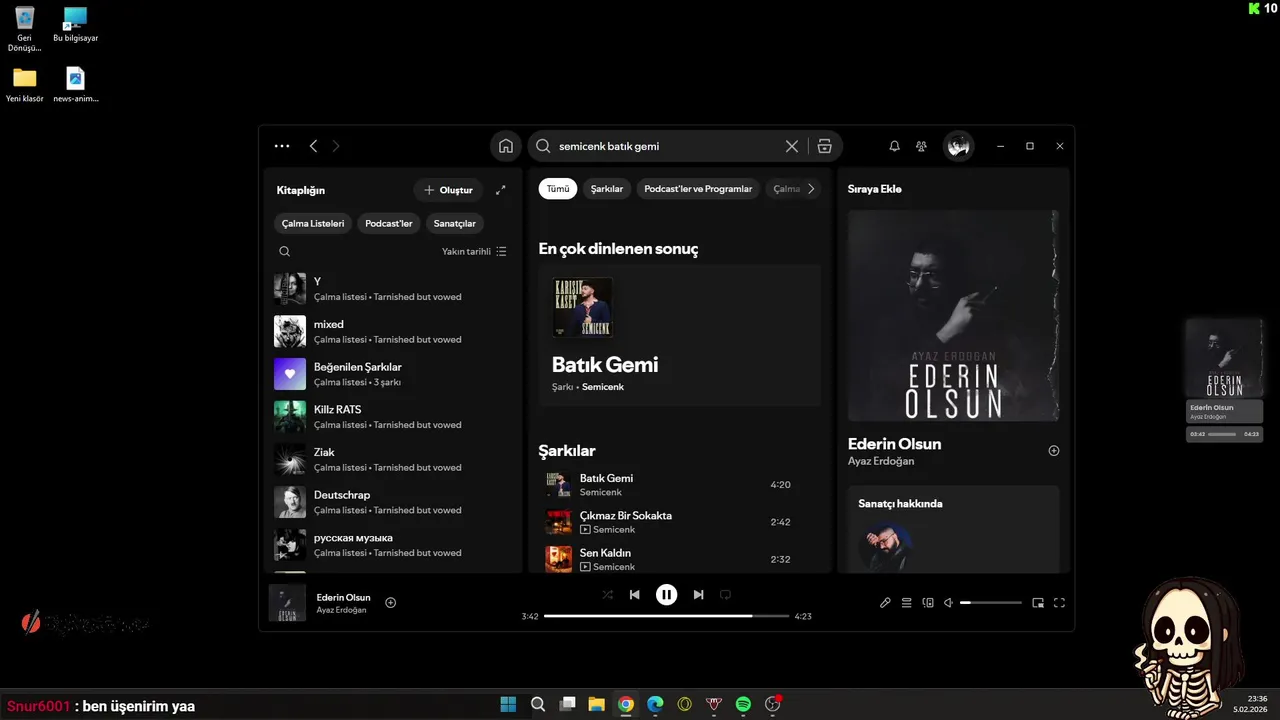Clear the search field with X
The height and width of the screenshot is (720, 1280).
792,146
